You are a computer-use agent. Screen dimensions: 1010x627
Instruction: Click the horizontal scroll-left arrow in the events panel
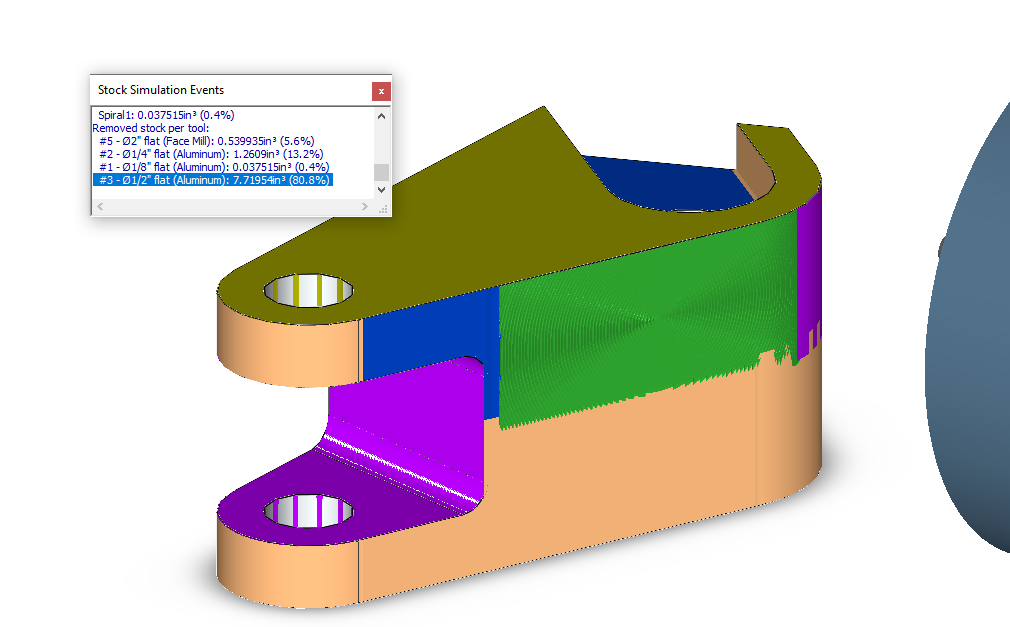(x=100, y=206)
